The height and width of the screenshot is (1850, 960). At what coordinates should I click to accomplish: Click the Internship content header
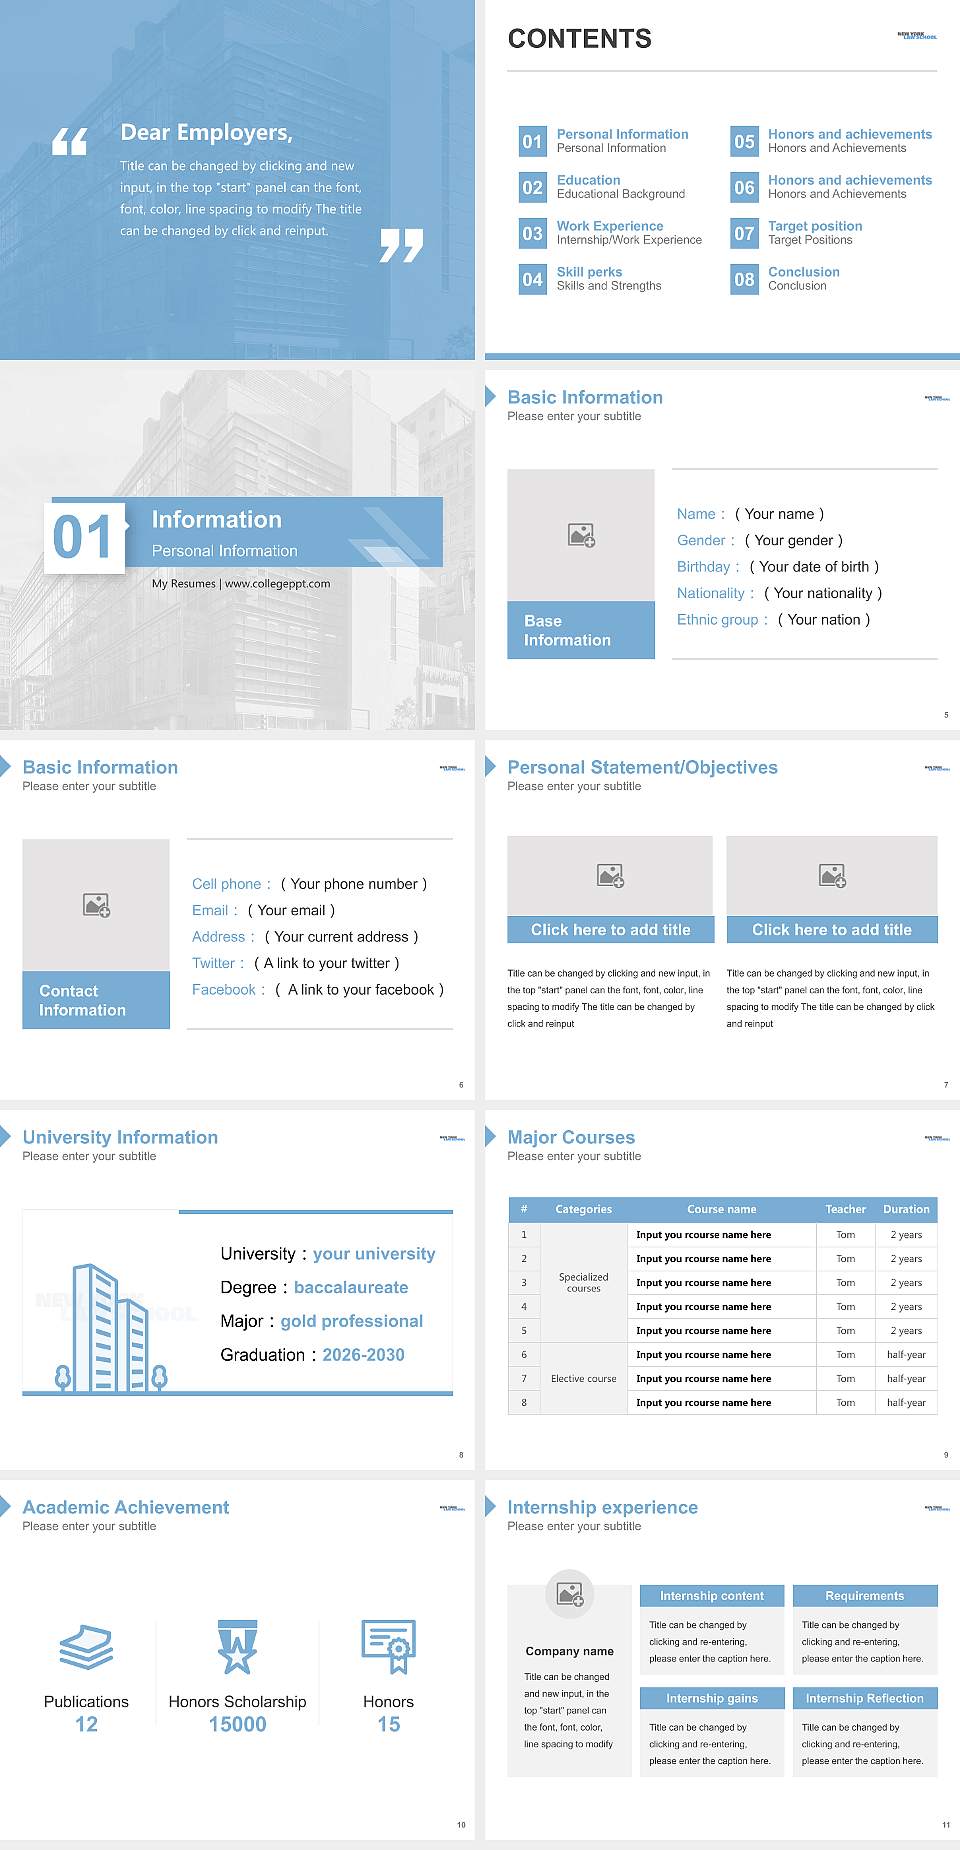(712, 1596)
